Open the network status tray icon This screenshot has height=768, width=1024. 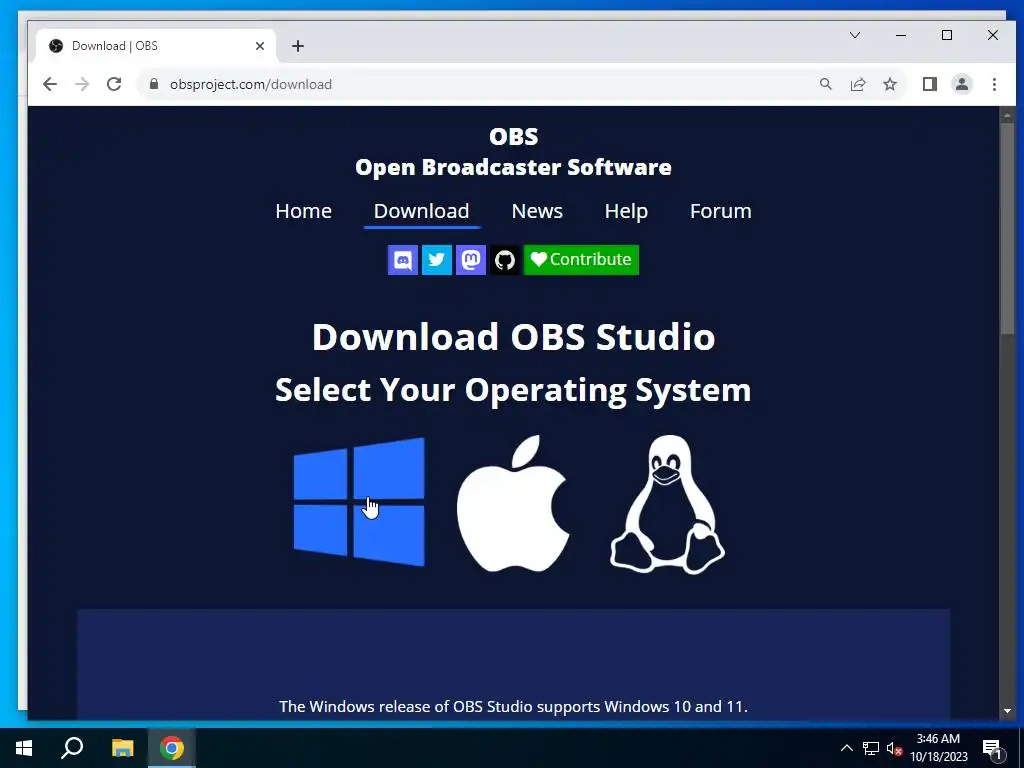[871, 748]
